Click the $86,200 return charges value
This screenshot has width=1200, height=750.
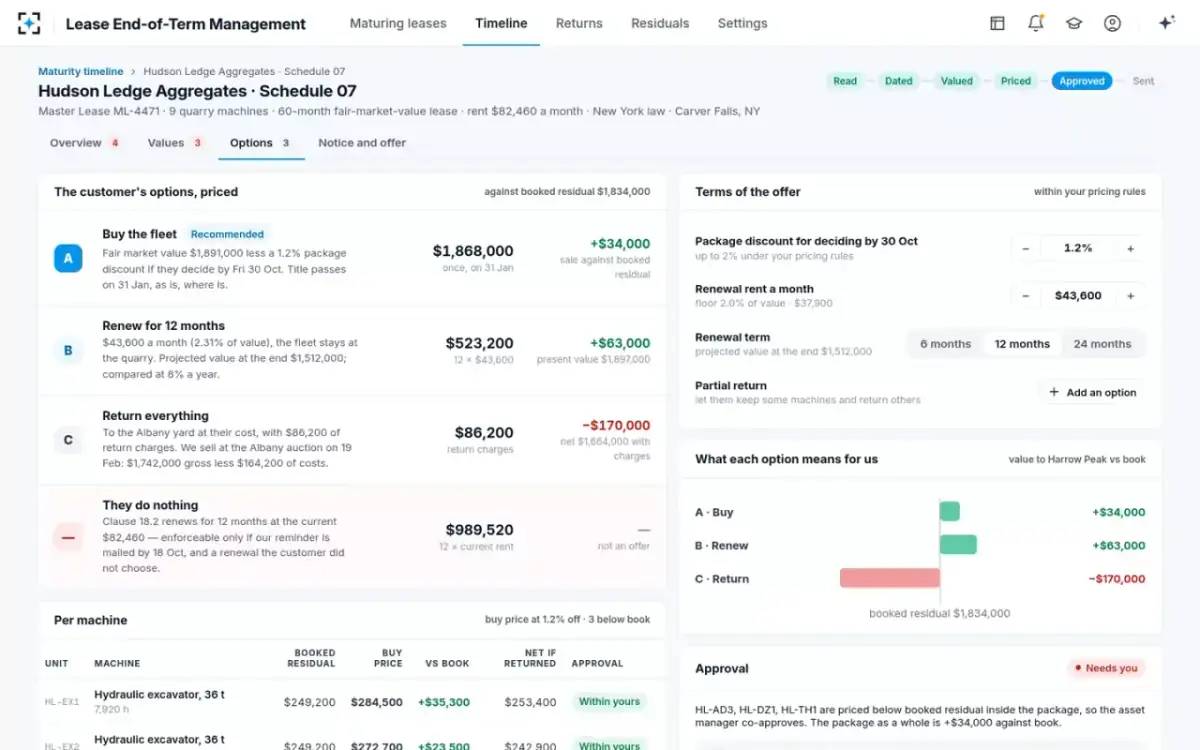(x=484, y=433)
